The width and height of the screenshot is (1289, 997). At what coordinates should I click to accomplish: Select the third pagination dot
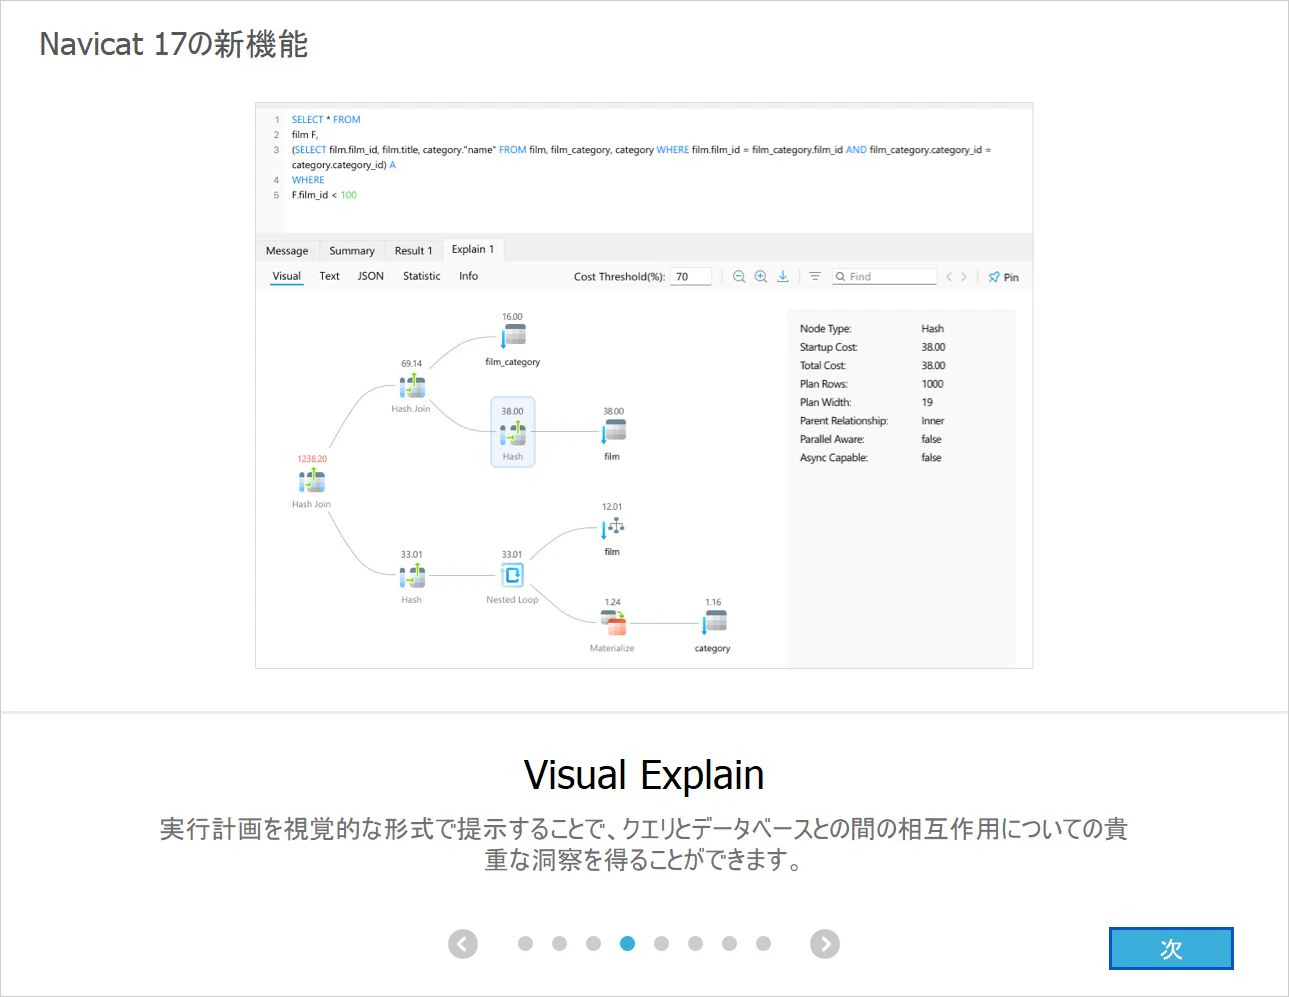pos(594,943)
